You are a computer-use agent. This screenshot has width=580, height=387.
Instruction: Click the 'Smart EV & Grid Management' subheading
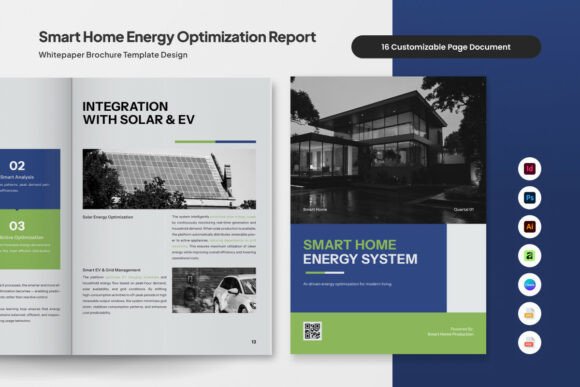pyautogui.click(x=111, y=270)
